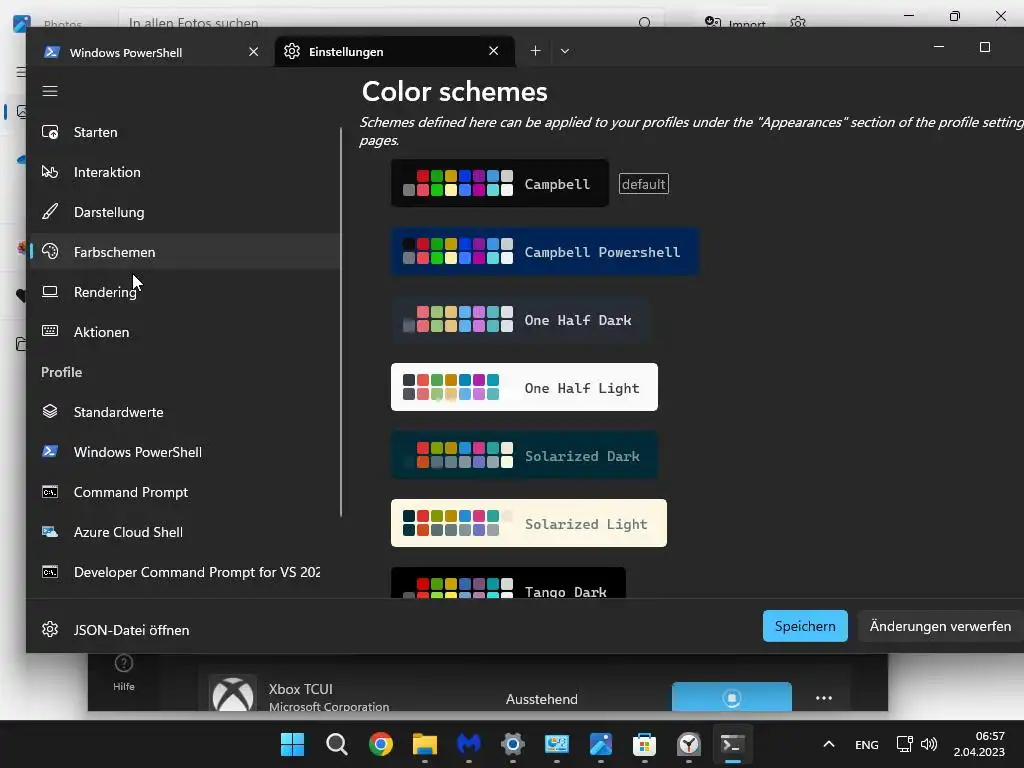
Task: Open the Interaktion settings page
Action: [185, 172]
